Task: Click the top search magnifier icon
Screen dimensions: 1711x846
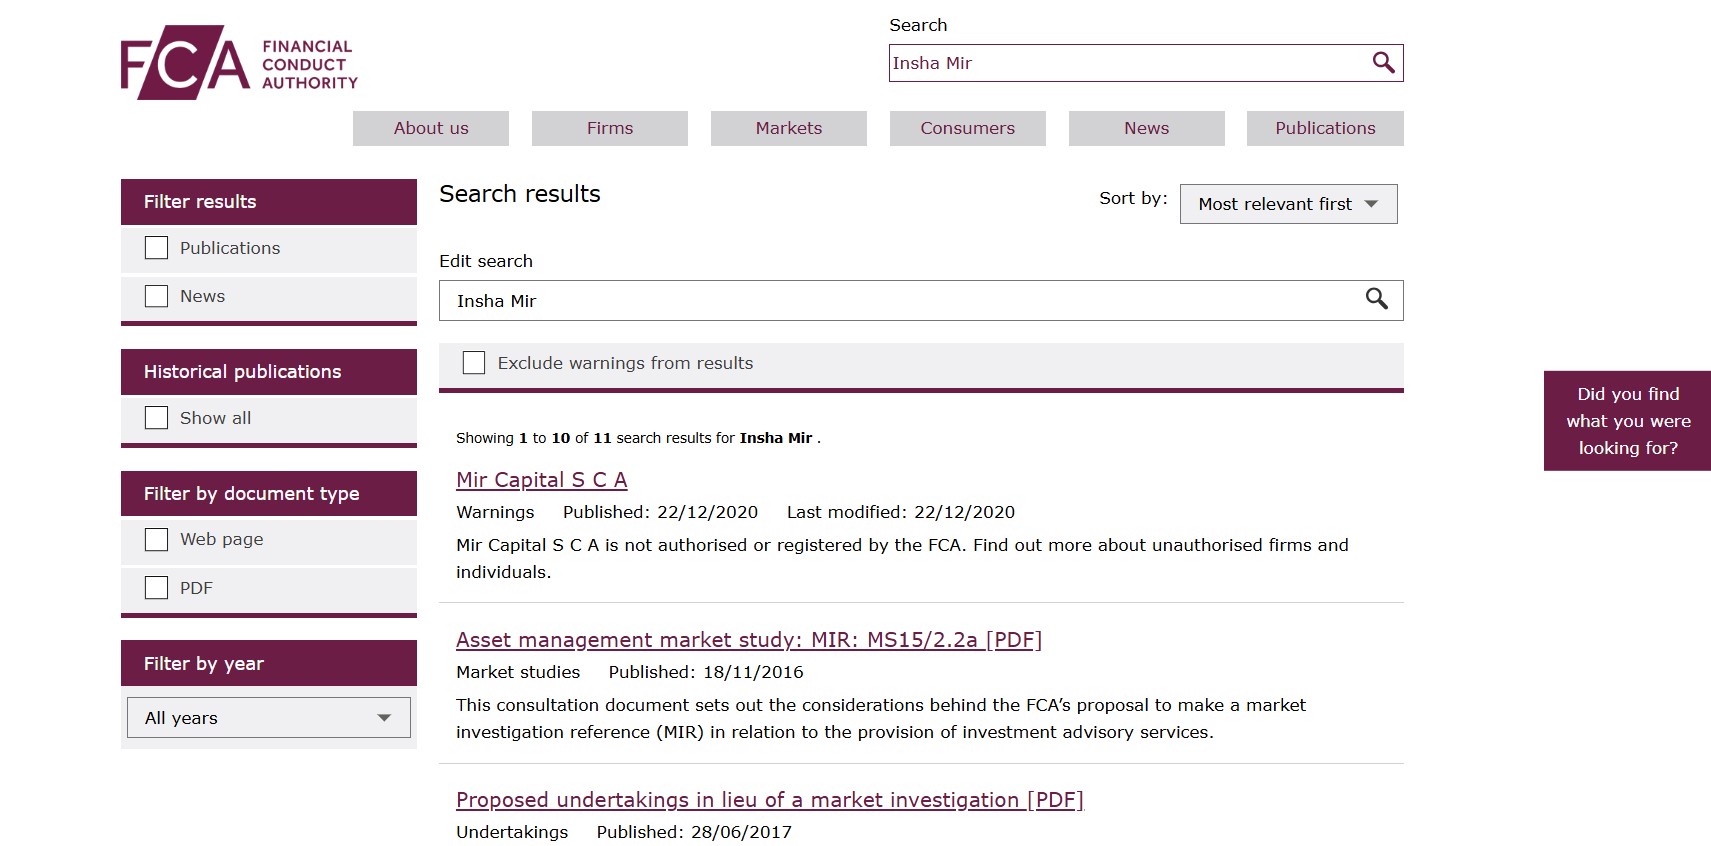Action: coord(1383,63)
